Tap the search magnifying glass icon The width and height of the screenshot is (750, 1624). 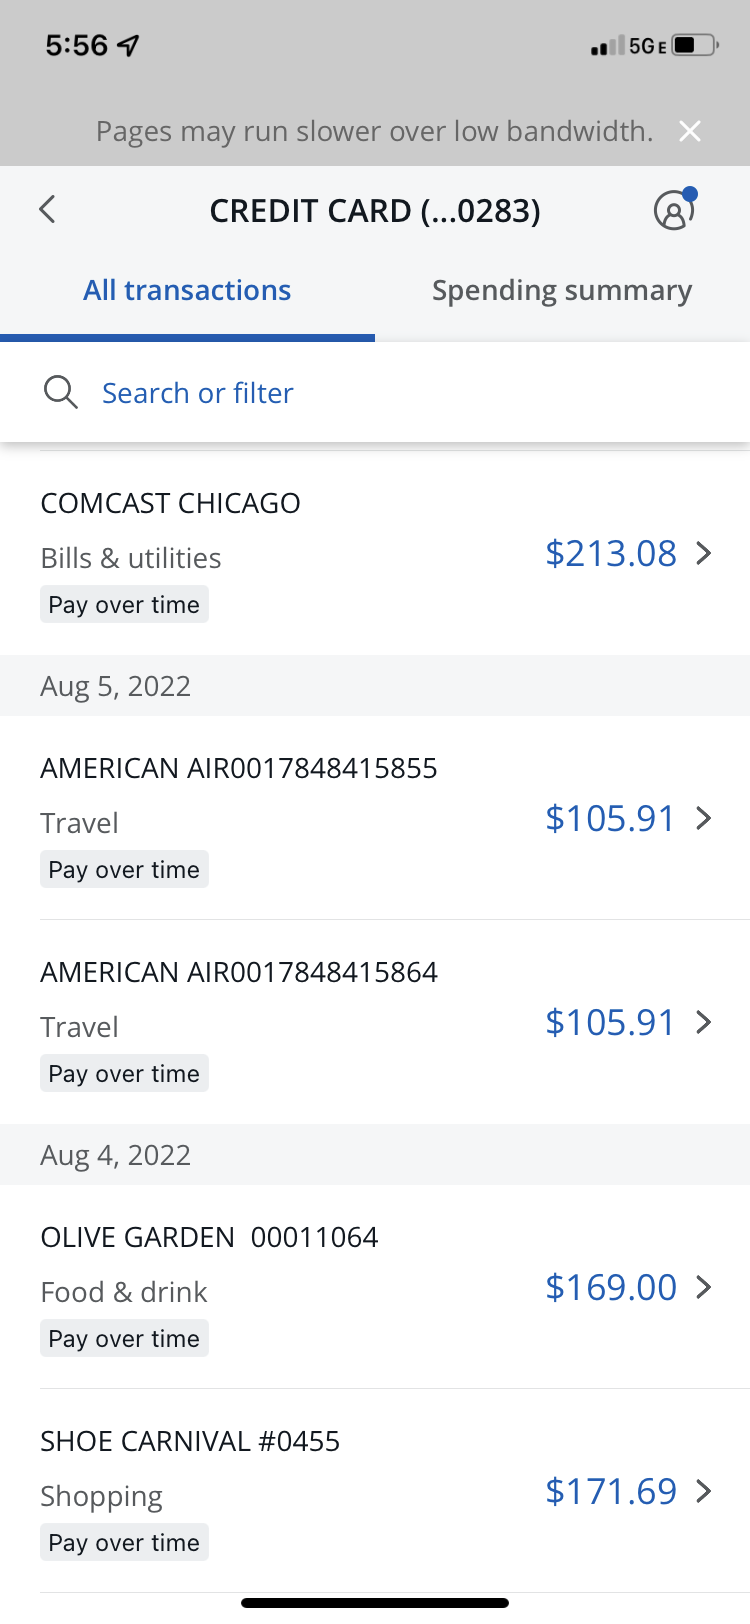click(61, 392)
